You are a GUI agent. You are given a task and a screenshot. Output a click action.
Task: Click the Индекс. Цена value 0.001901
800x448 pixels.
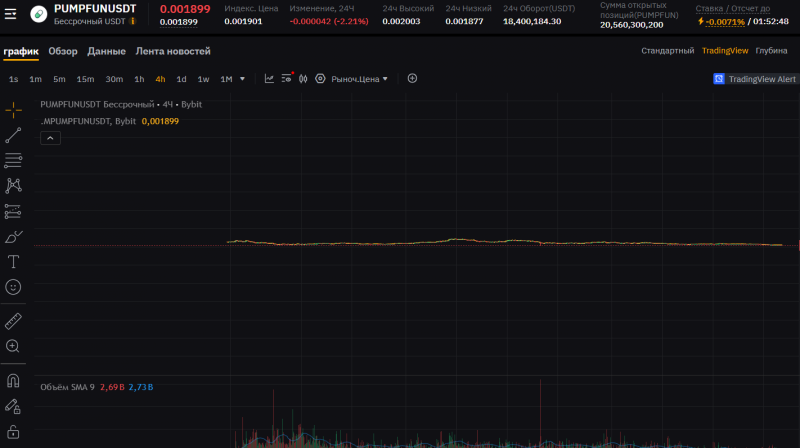point(243,21)
